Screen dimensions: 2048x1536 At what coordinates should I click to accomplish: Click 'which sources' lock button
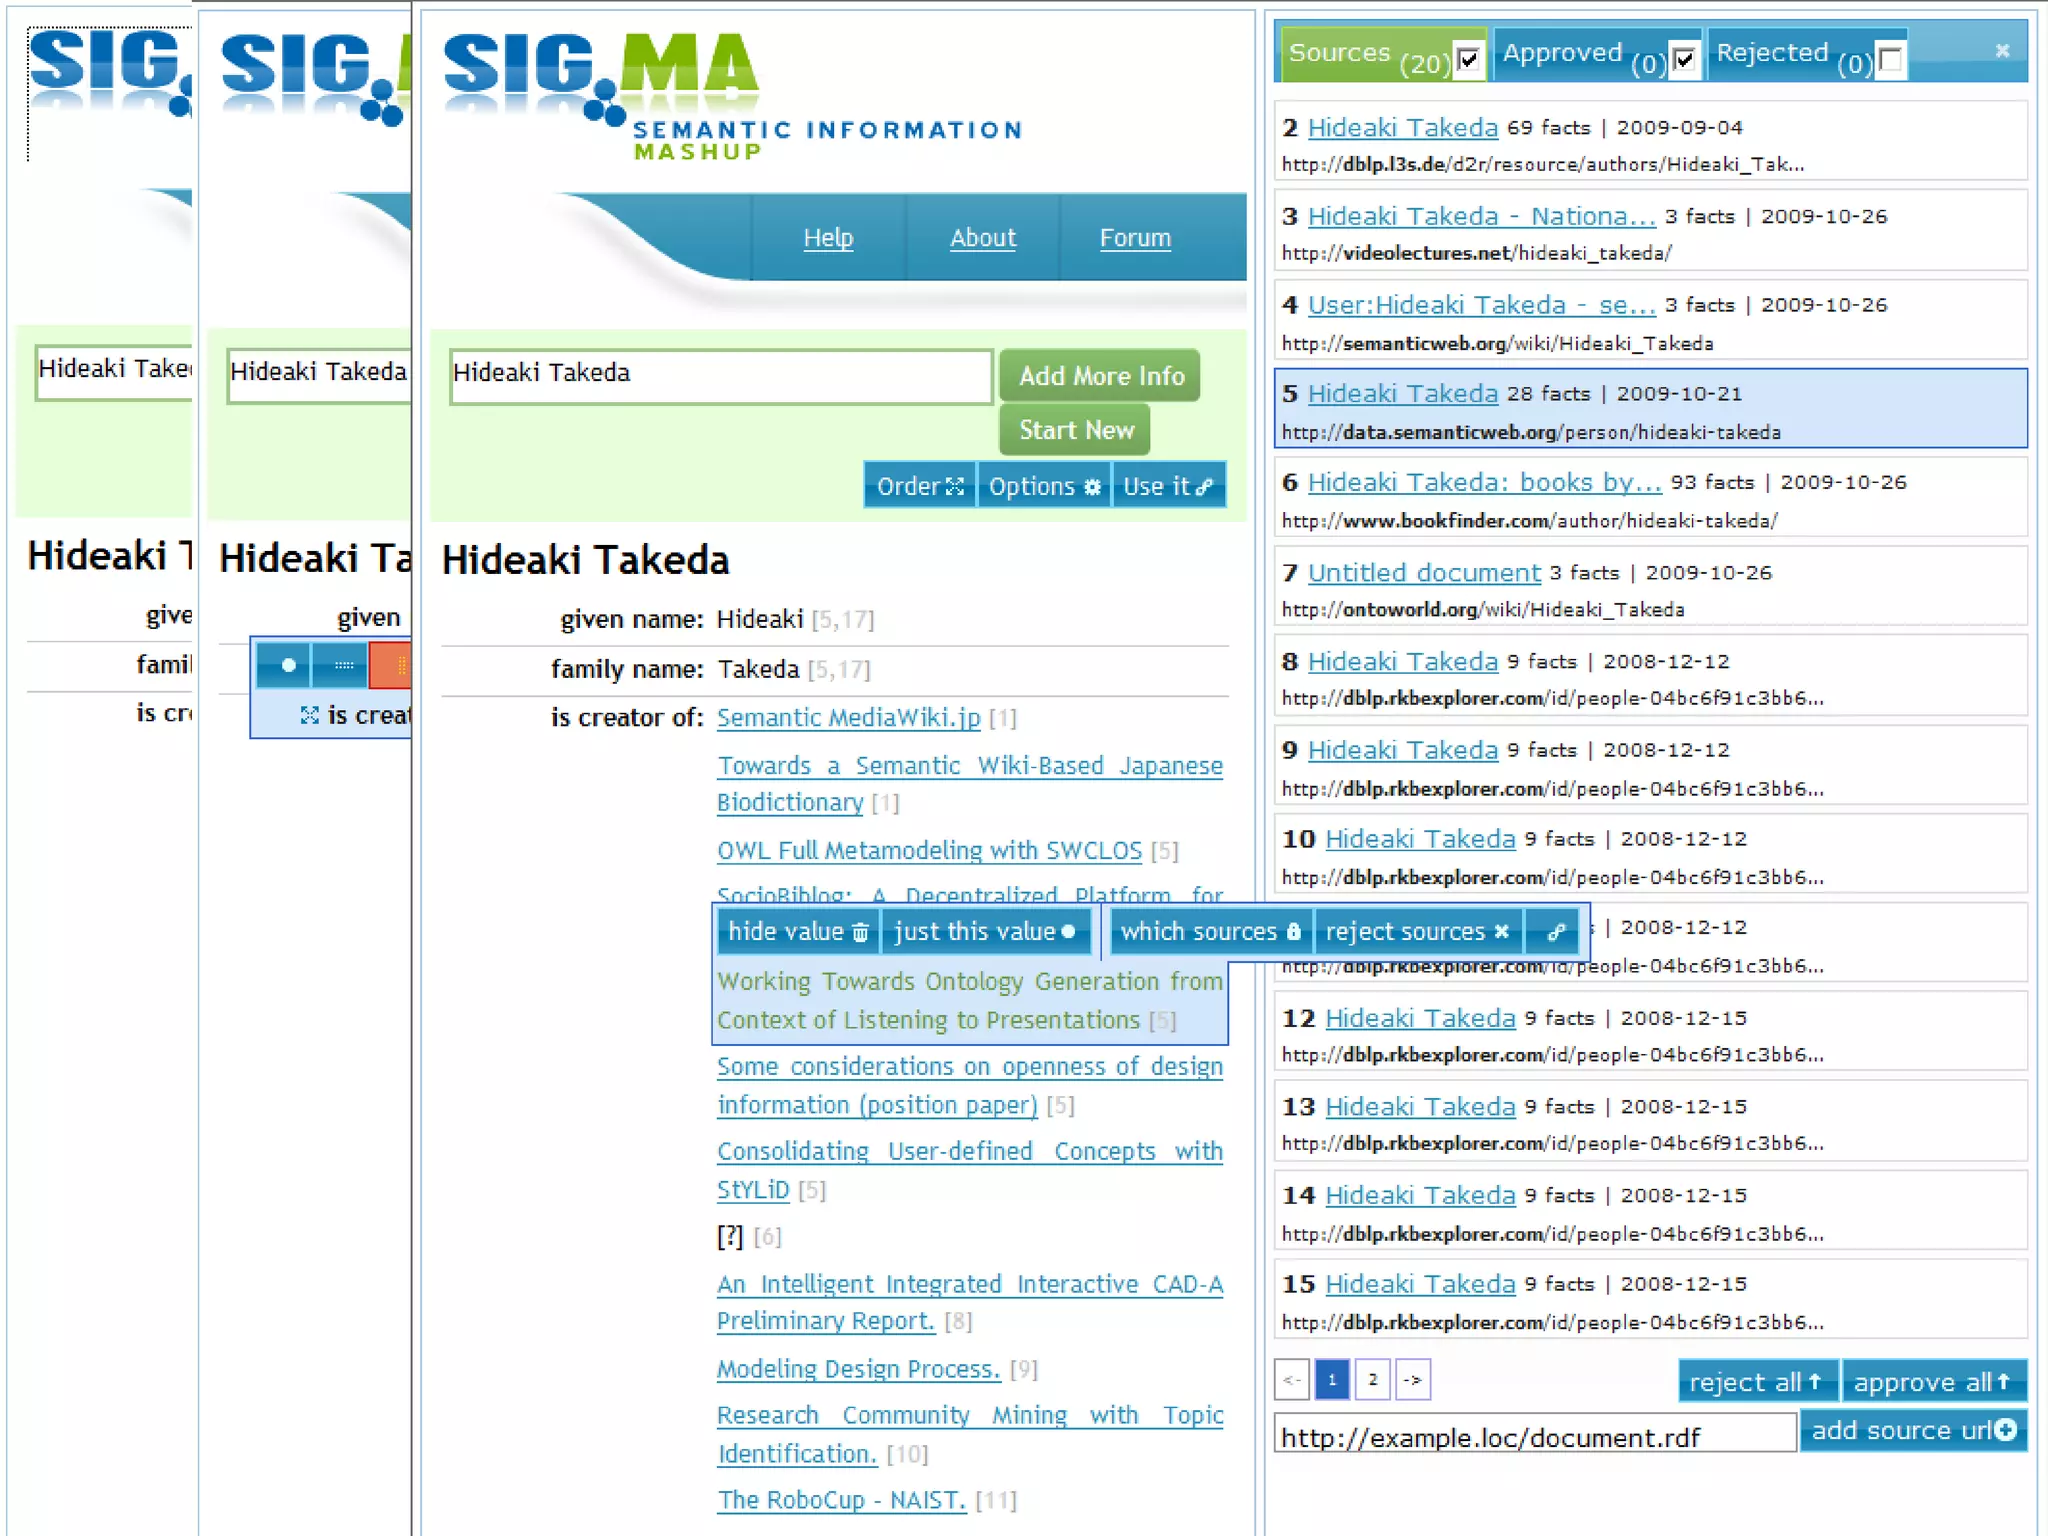coord(1209,932)
